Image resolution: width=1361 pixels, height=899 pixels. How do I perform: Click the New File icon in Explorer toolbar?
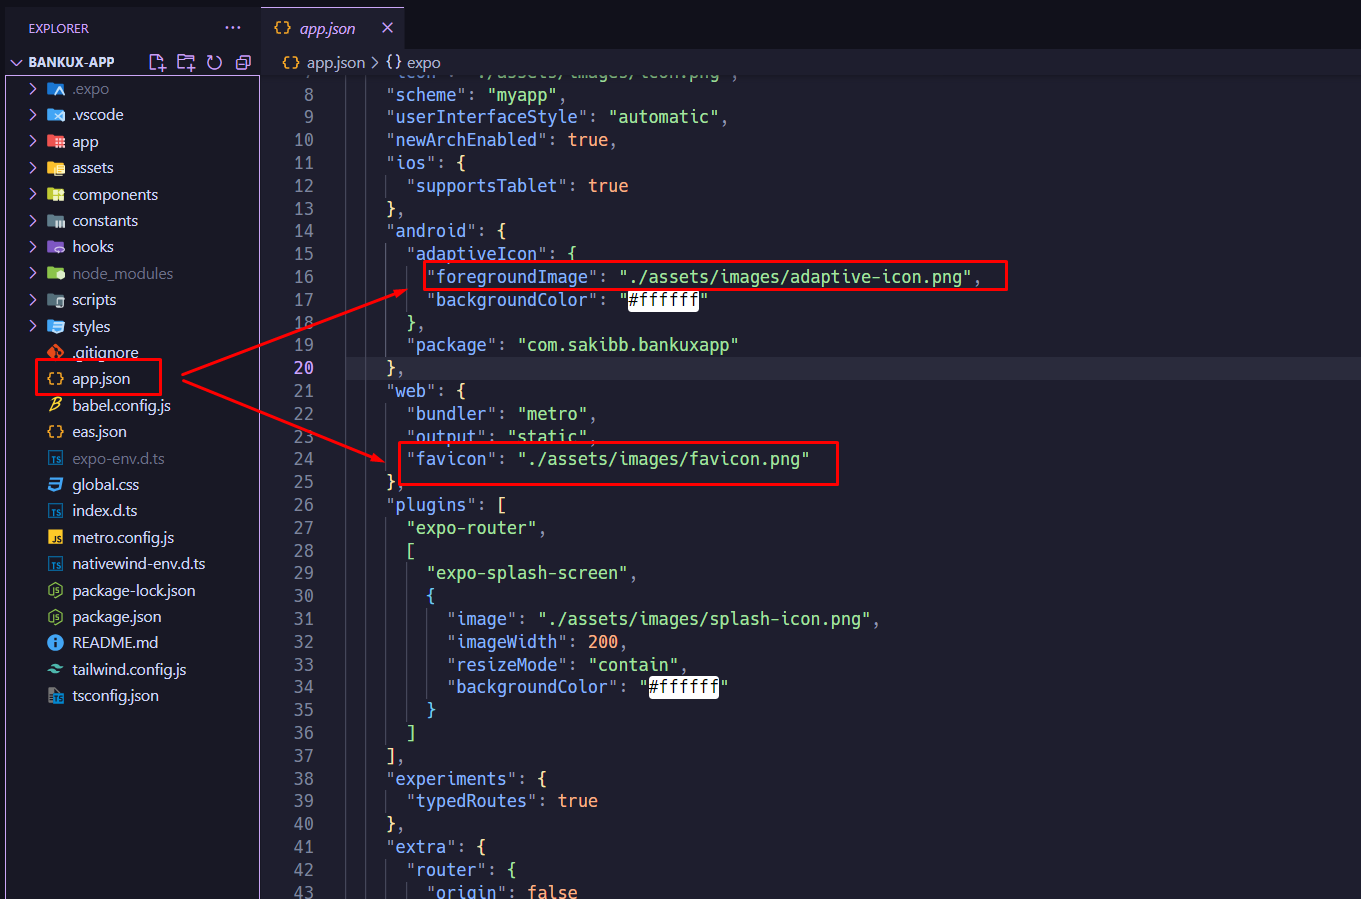pyautogui.click(x=157, y=62)
